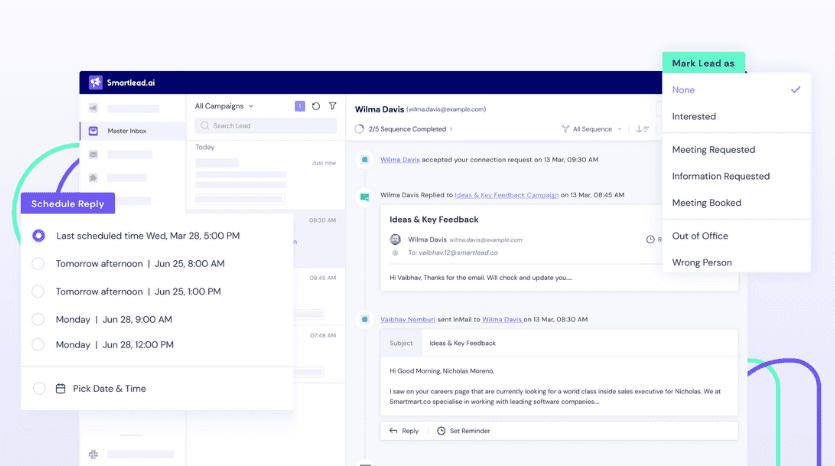Click the campaign reply activity icon
This screenshot has height=466, width=835.
[x=365, y=197]
